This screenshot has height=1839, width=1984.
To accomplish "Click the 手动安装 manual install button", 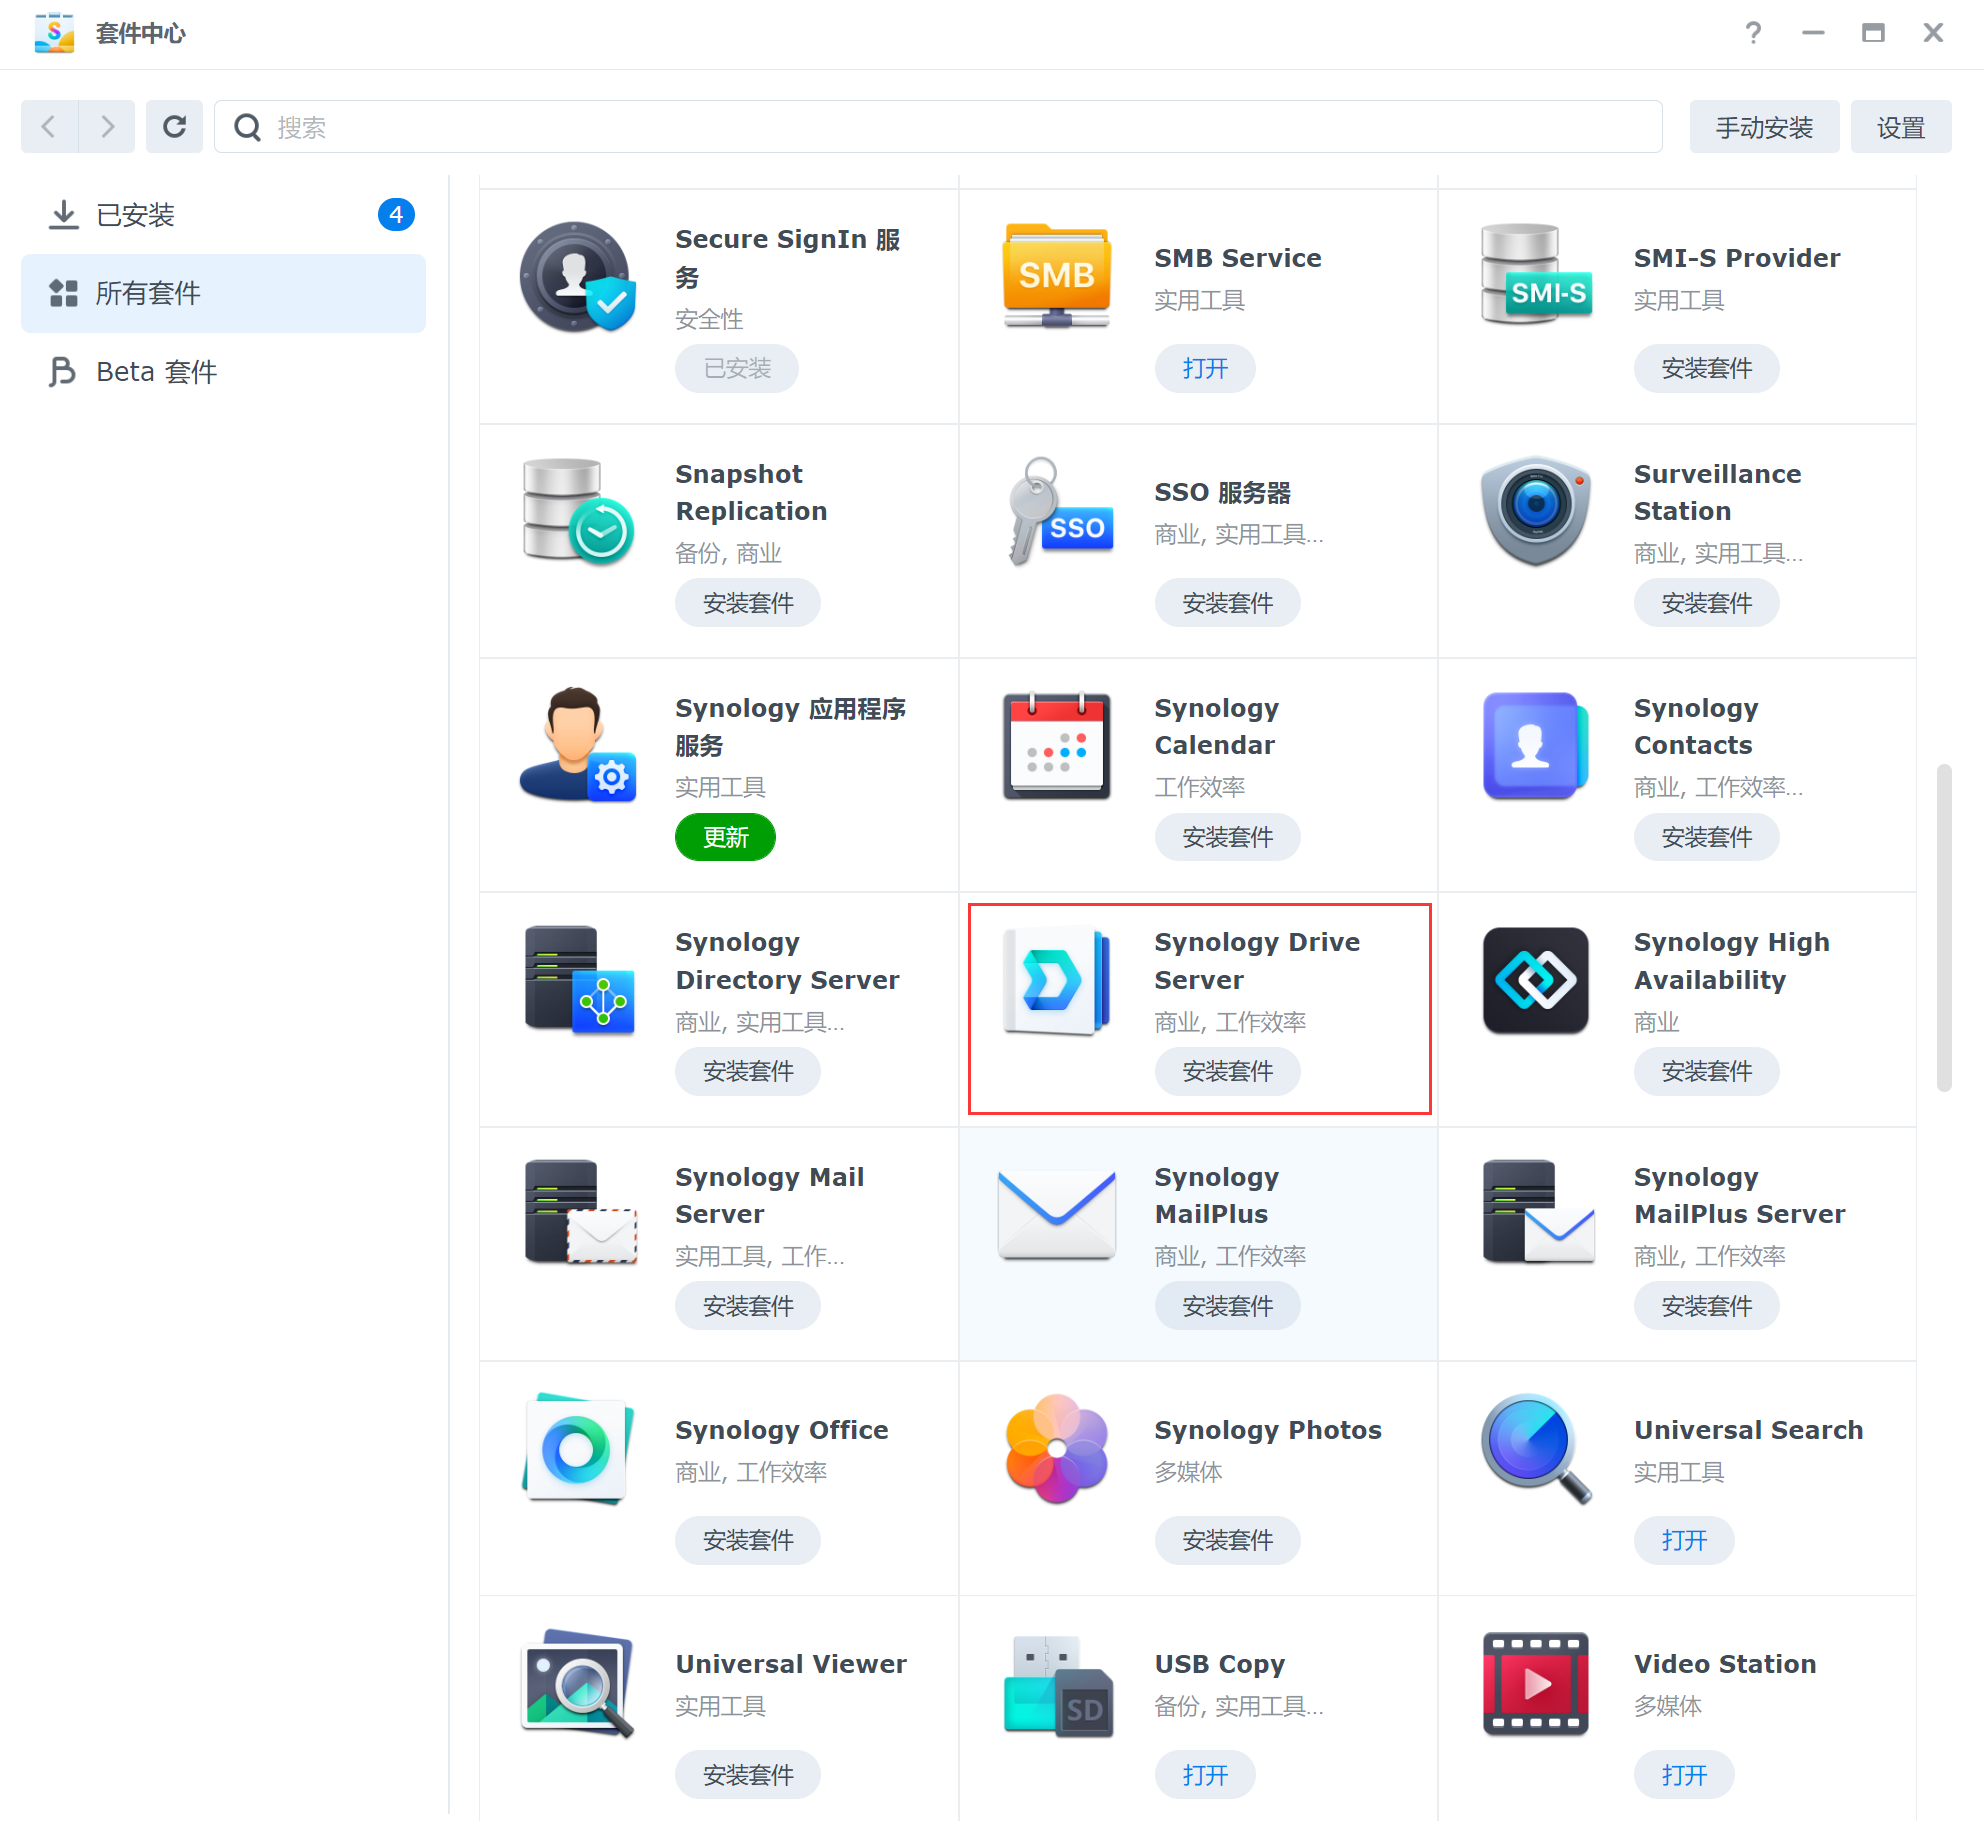I will click(x=1763, y=127).
